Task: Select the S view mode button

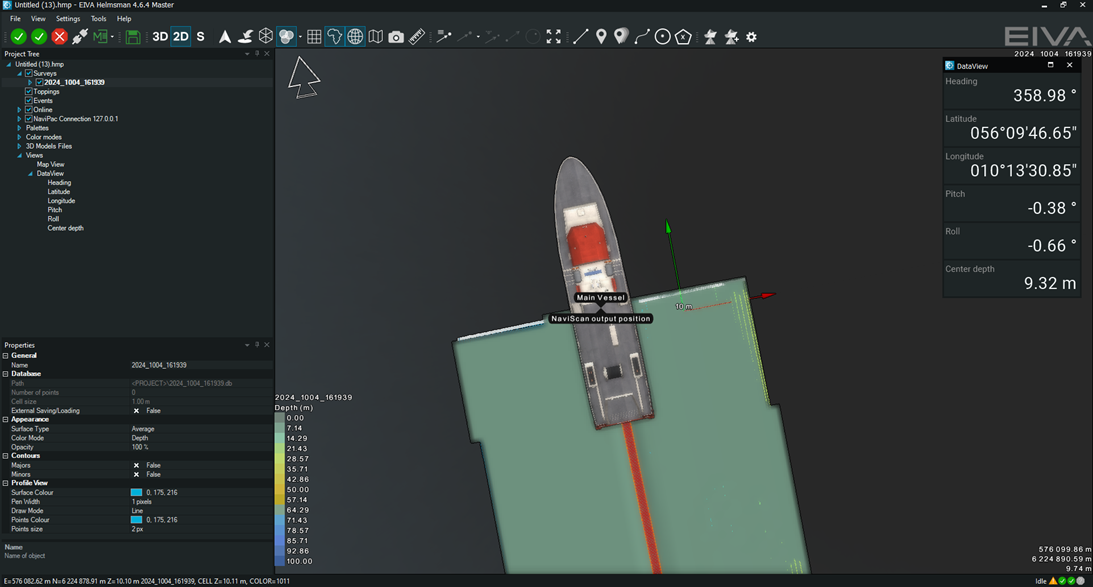Action: coord(201,36)
